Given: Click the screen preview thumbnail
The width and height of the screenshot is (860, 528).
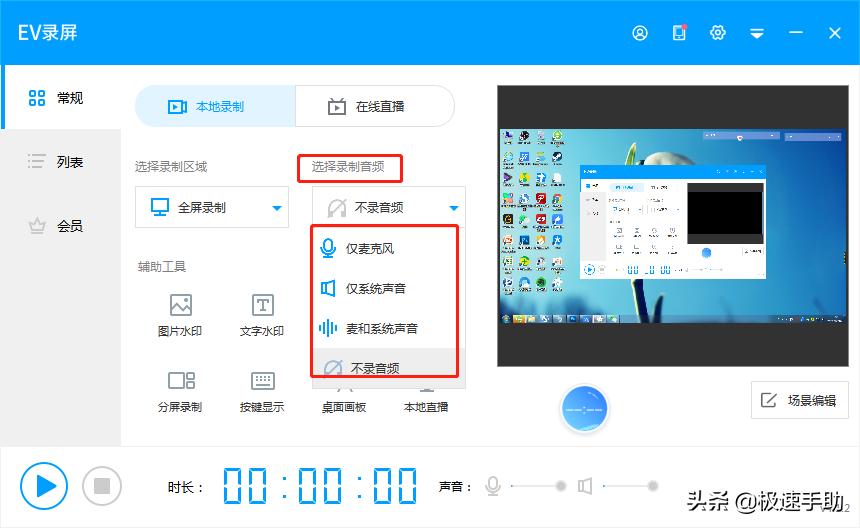Looking at the screenshot, I should tap(672, 226).
